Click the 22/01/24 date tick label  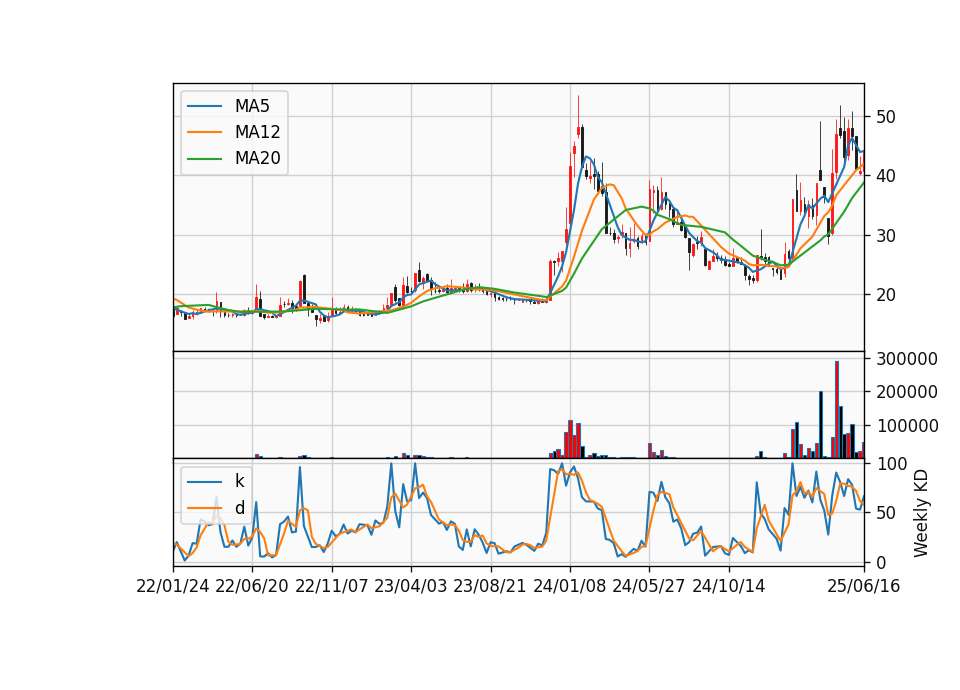(173, 586)
